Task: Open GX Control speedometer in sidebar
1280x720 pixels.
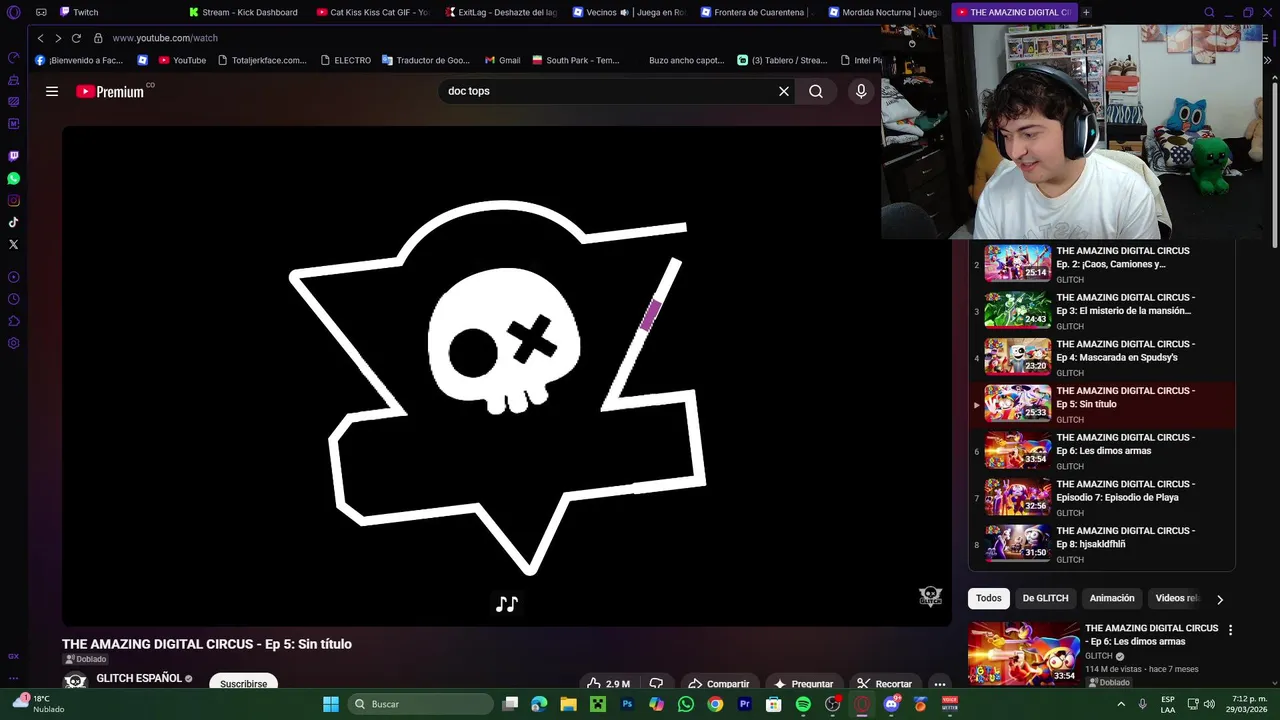Action: click(13, 58)
